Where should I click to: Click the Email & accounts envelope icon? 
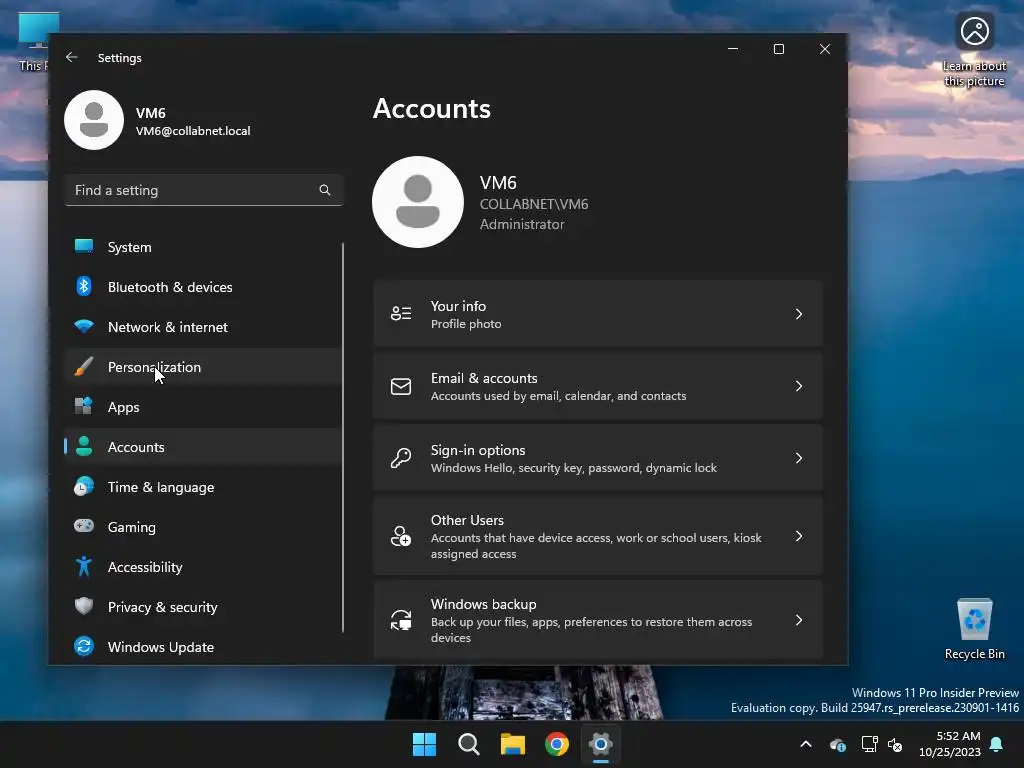[x=401, y=386]
